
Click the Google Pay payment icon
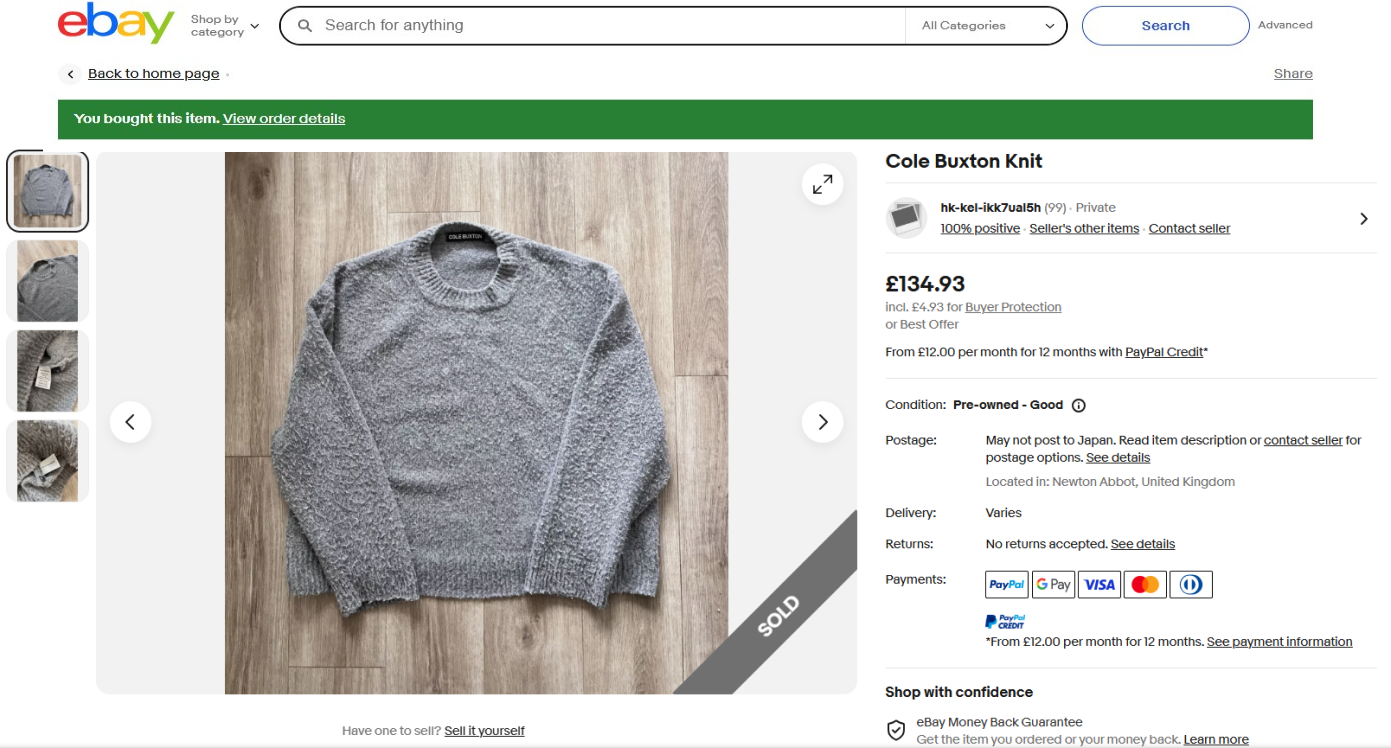(x=1053, y=584)
